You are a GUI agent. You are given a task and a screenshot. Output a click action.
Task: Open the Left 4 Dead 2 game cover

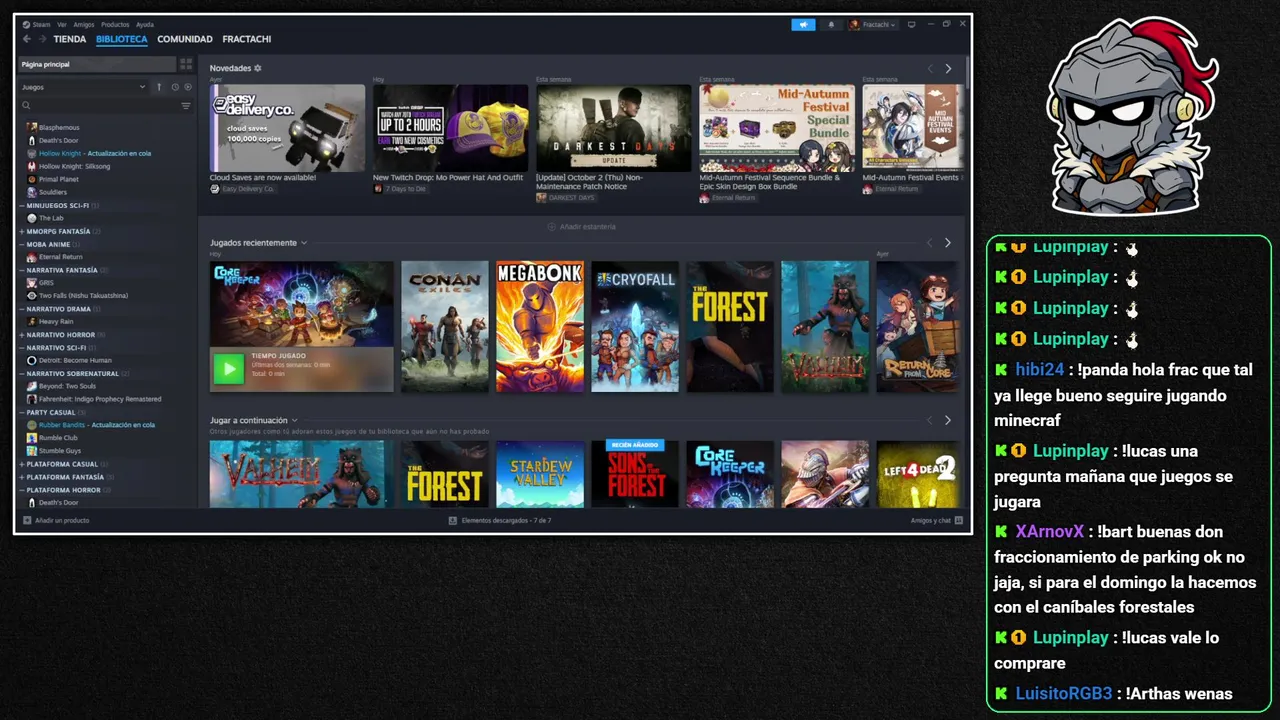coord(917,474)
